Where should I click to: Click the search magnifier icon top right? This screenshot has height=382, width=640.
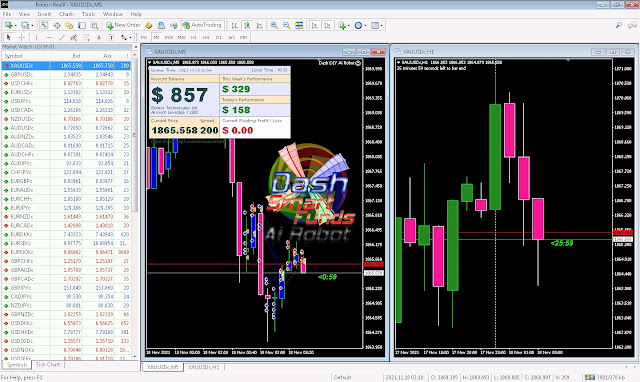tap(619, 25)
